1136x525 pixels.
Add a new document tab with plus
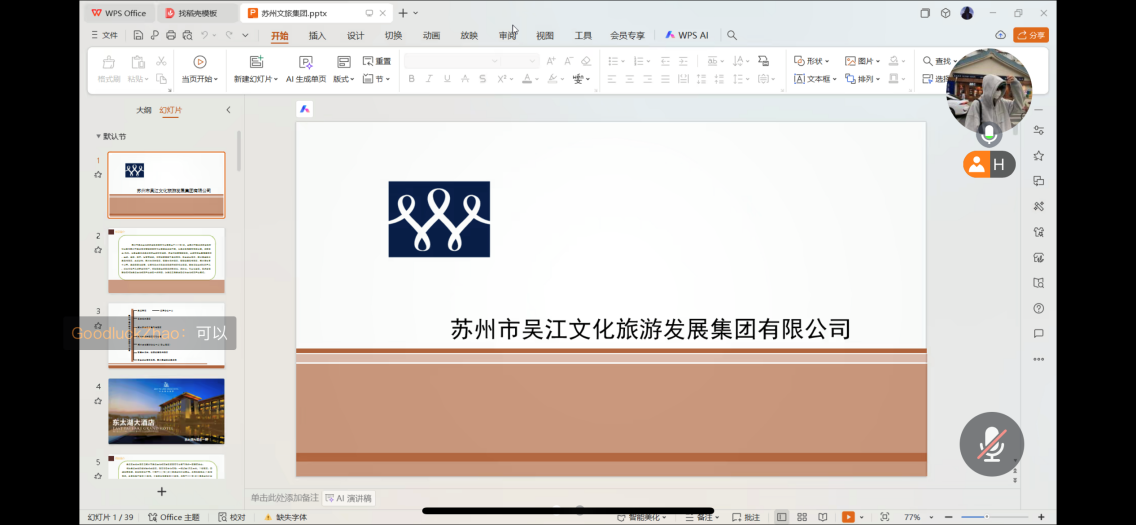pyautogui.click(x=403, y=13)
